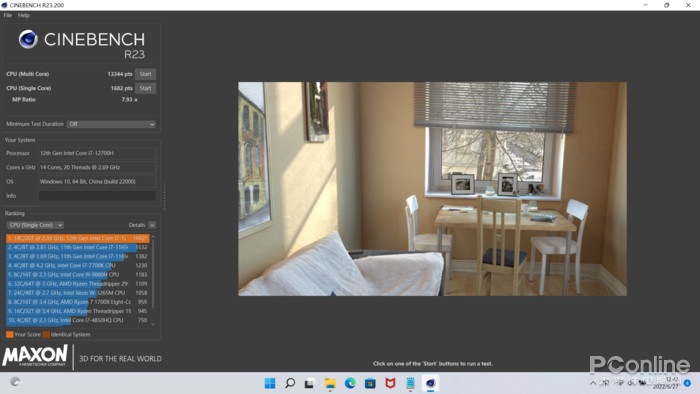700x394 pixels.
Task: Open the Windows Start menu
Action: click(270, 383)
